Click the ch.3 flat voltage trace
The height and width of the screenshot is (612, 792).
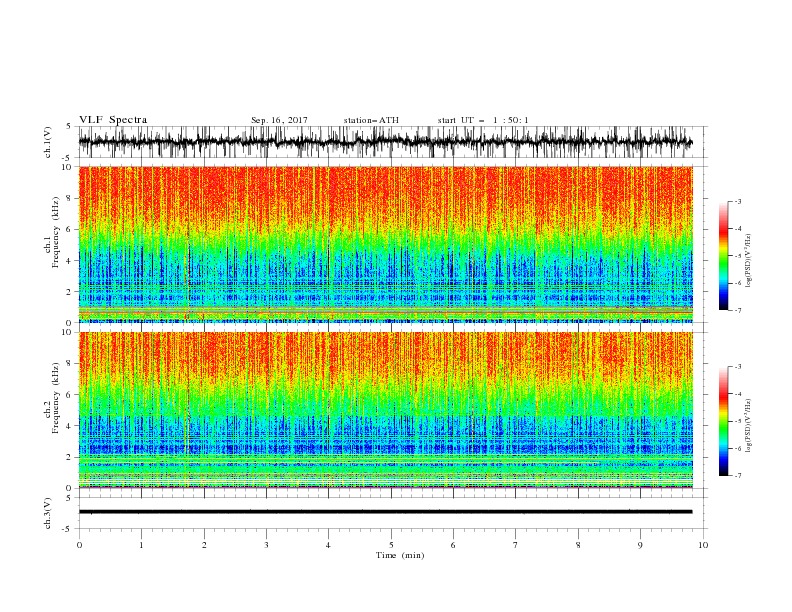386,512
